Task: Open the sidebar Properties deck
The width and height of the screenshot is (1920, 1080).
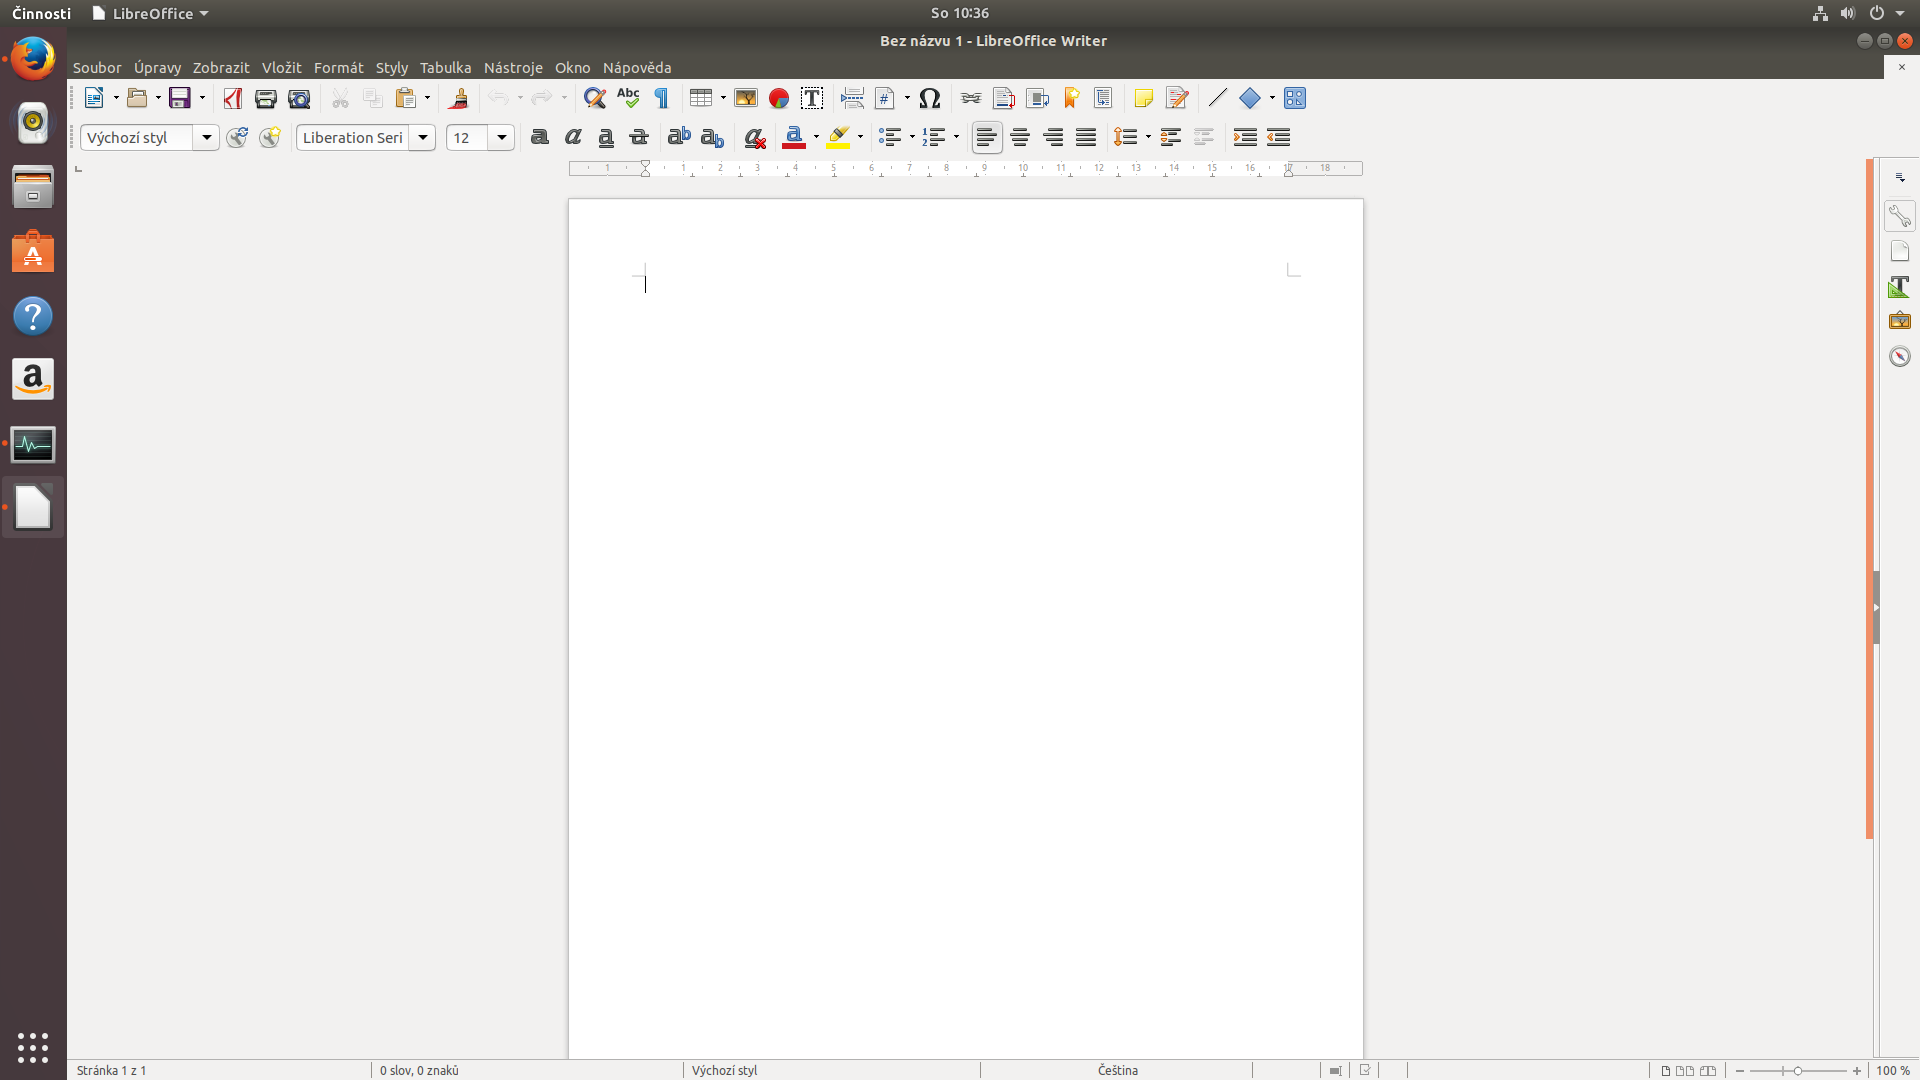Action: click(1900, 216)
